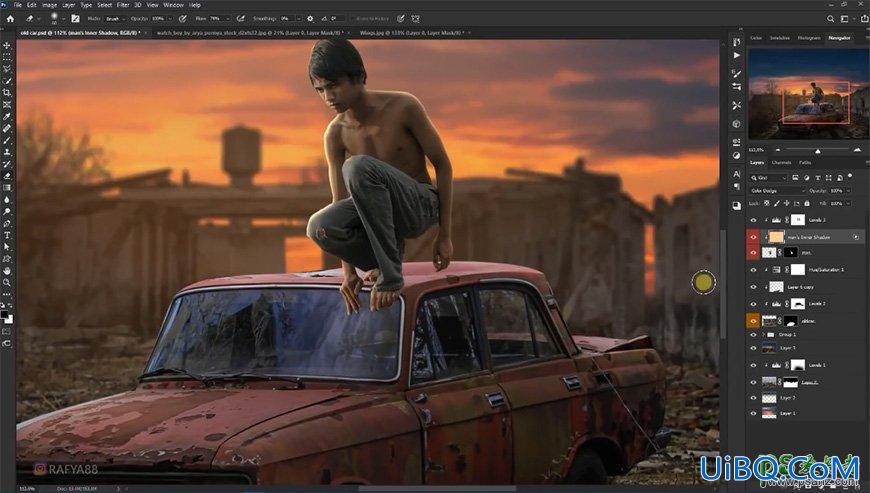Switch to the Channels tab
This screenshot has height=493, width=870.
tap(781, 162)
